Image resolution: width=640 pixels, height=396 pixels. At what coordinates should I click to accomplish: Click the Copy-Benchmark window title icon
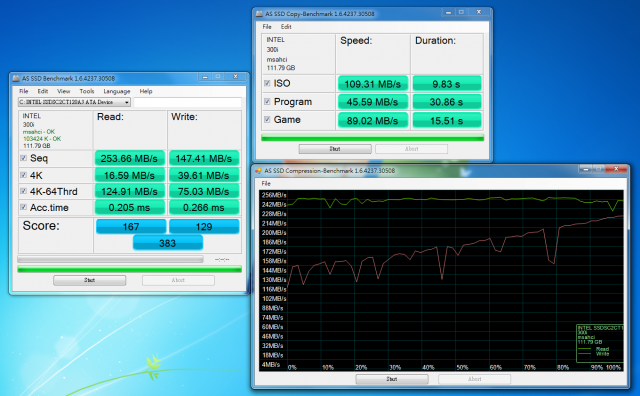[x=259, y=14]
